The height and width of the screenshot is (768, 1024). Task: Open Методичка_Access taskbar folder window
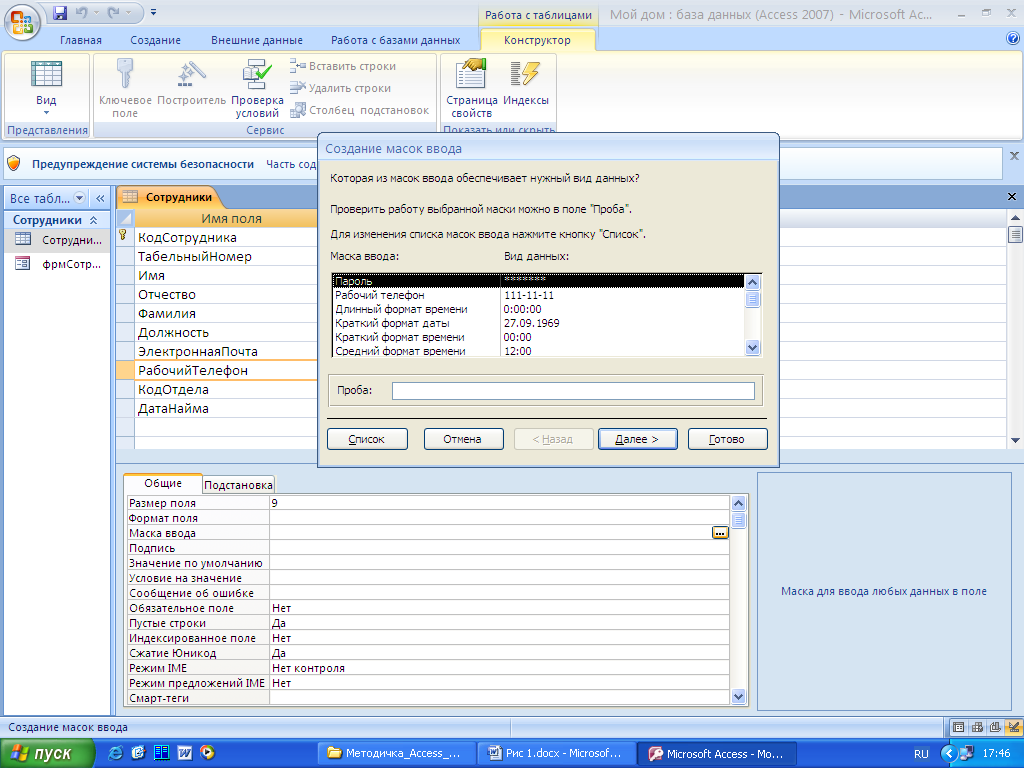pyautogui.click(x=396, y=753)
